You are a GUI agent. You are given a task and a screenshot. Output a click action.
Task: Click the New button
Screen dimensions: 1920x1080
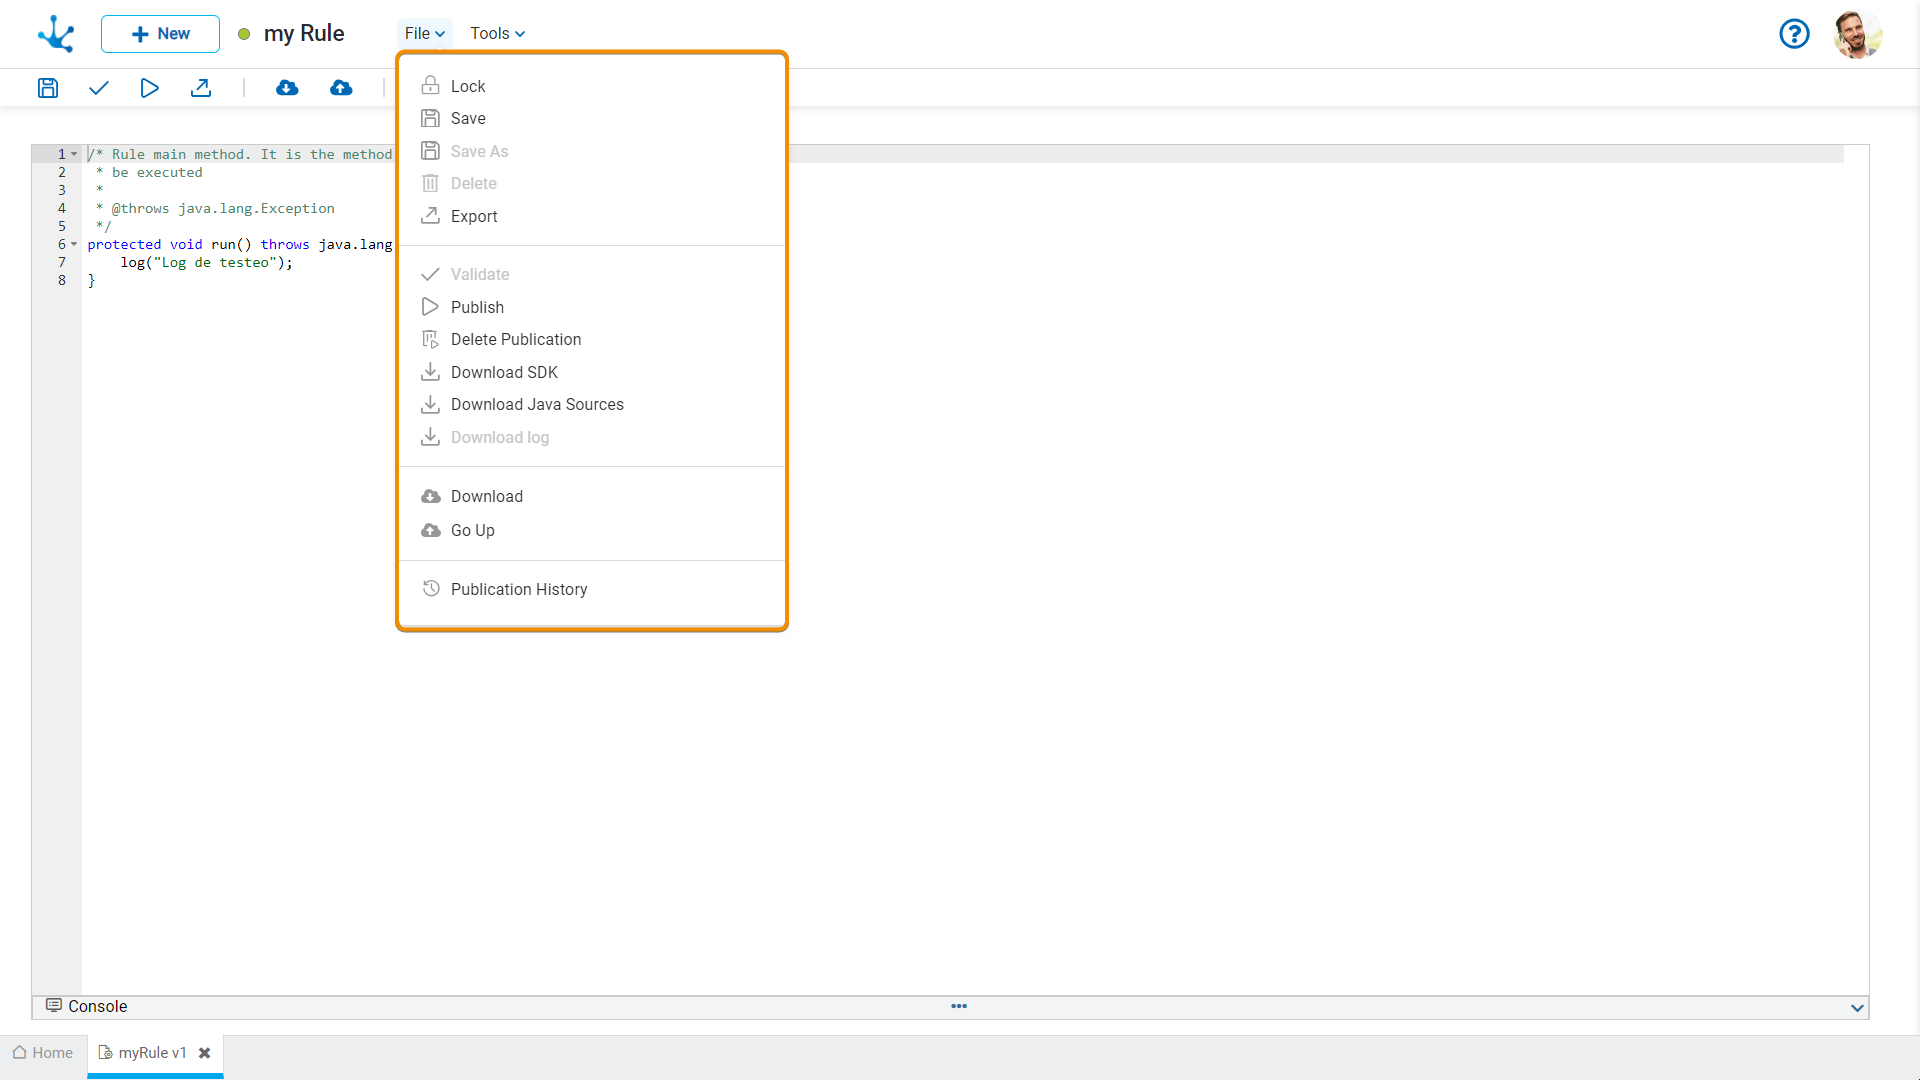pyautogui.click(x=160, y=34)
